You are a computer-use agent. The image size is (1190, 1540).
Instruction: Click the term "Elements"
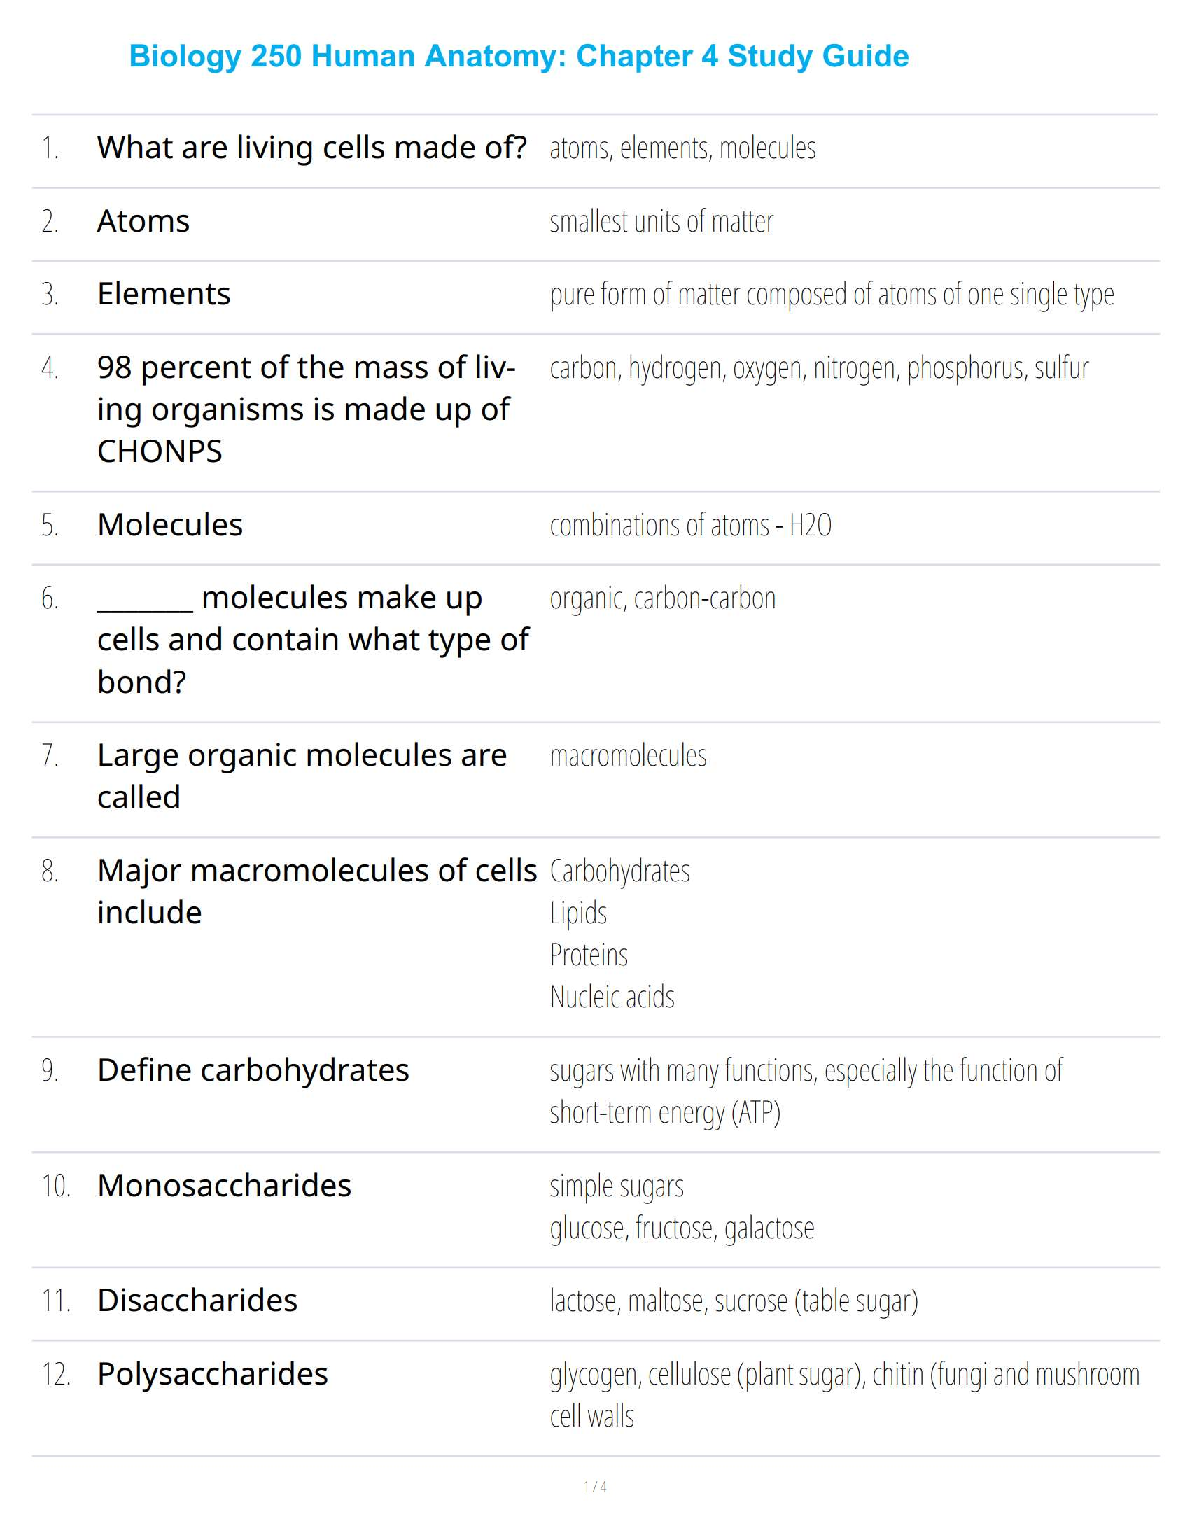(x=164, y=294)
